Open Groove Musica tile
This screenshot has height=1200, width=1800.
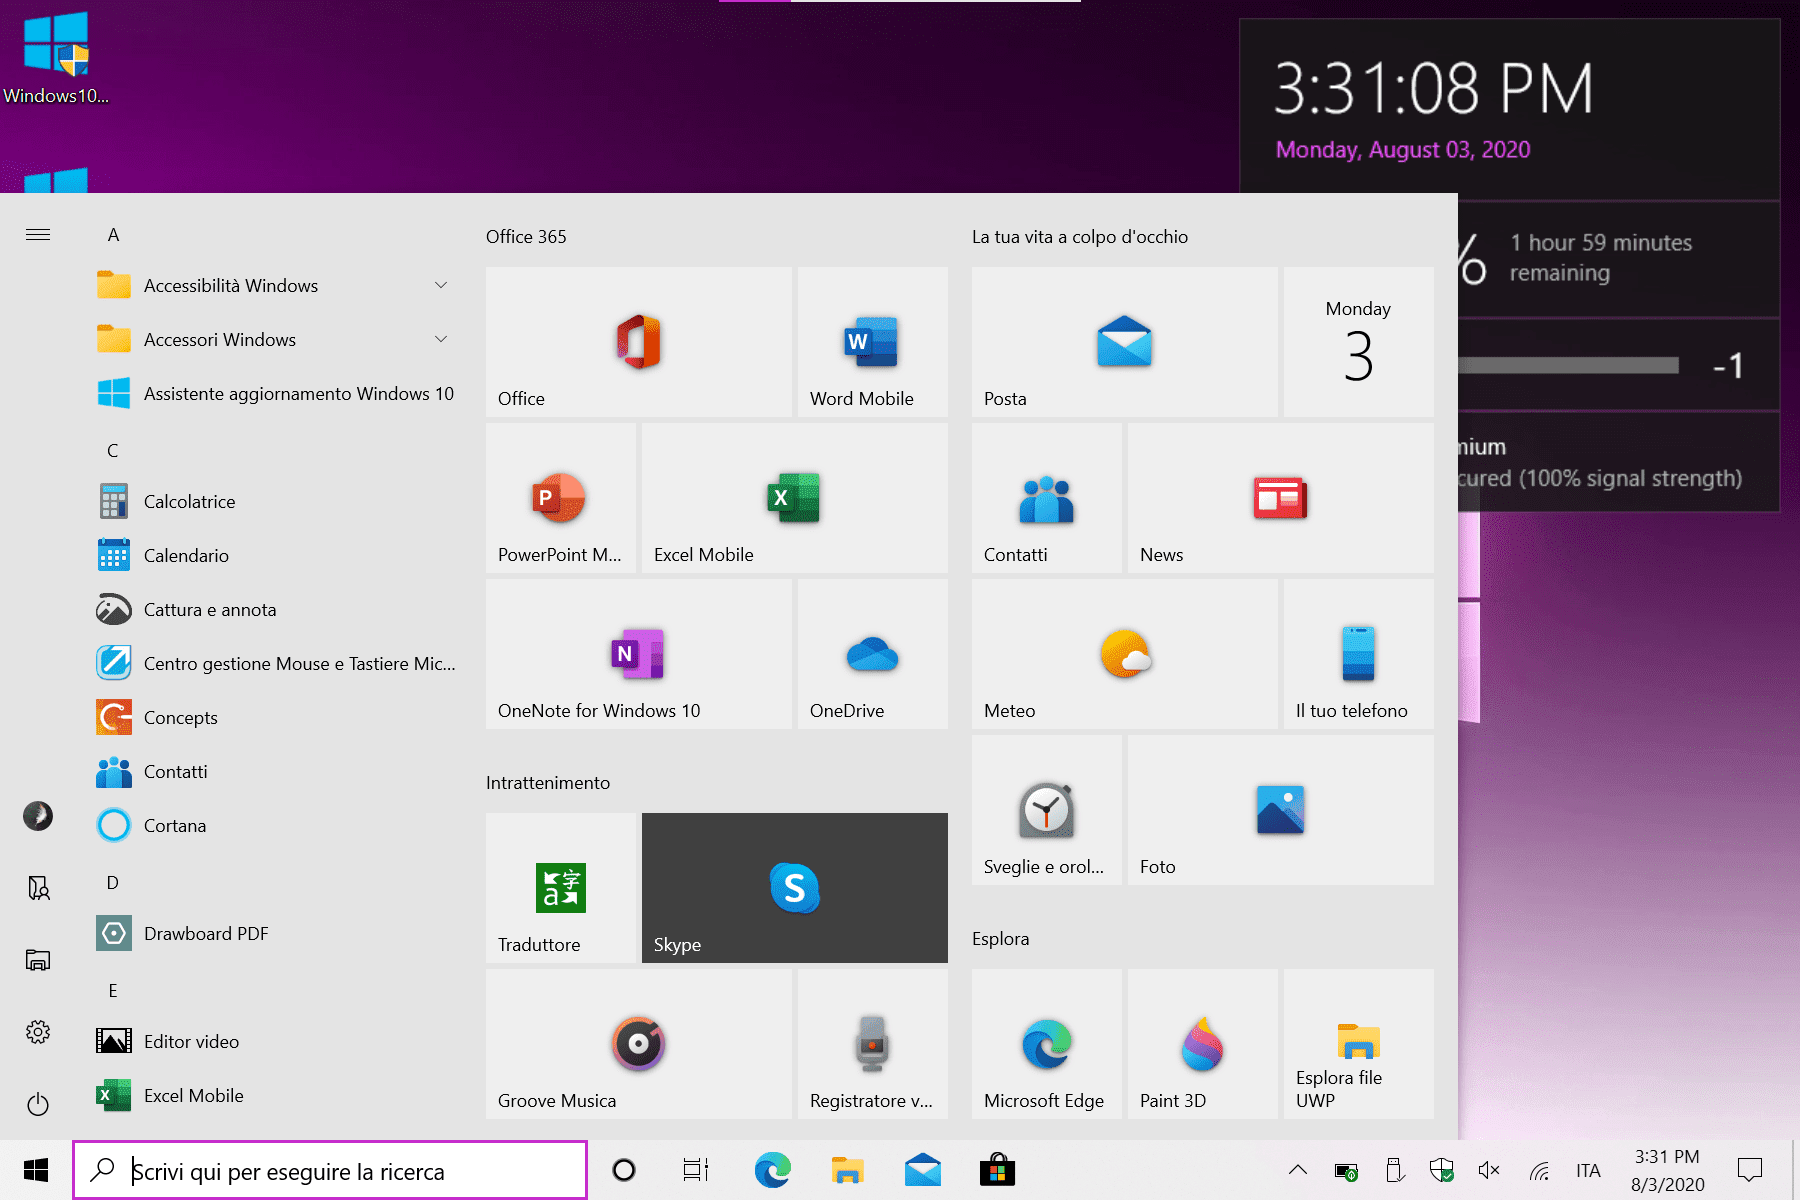(x=638, y=1044)
